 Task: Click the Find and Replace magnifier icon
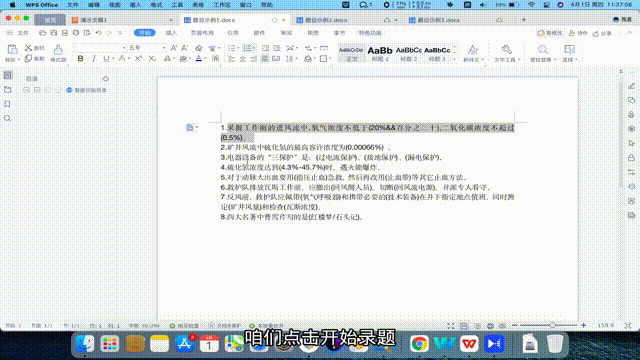[x=542, y=50]
